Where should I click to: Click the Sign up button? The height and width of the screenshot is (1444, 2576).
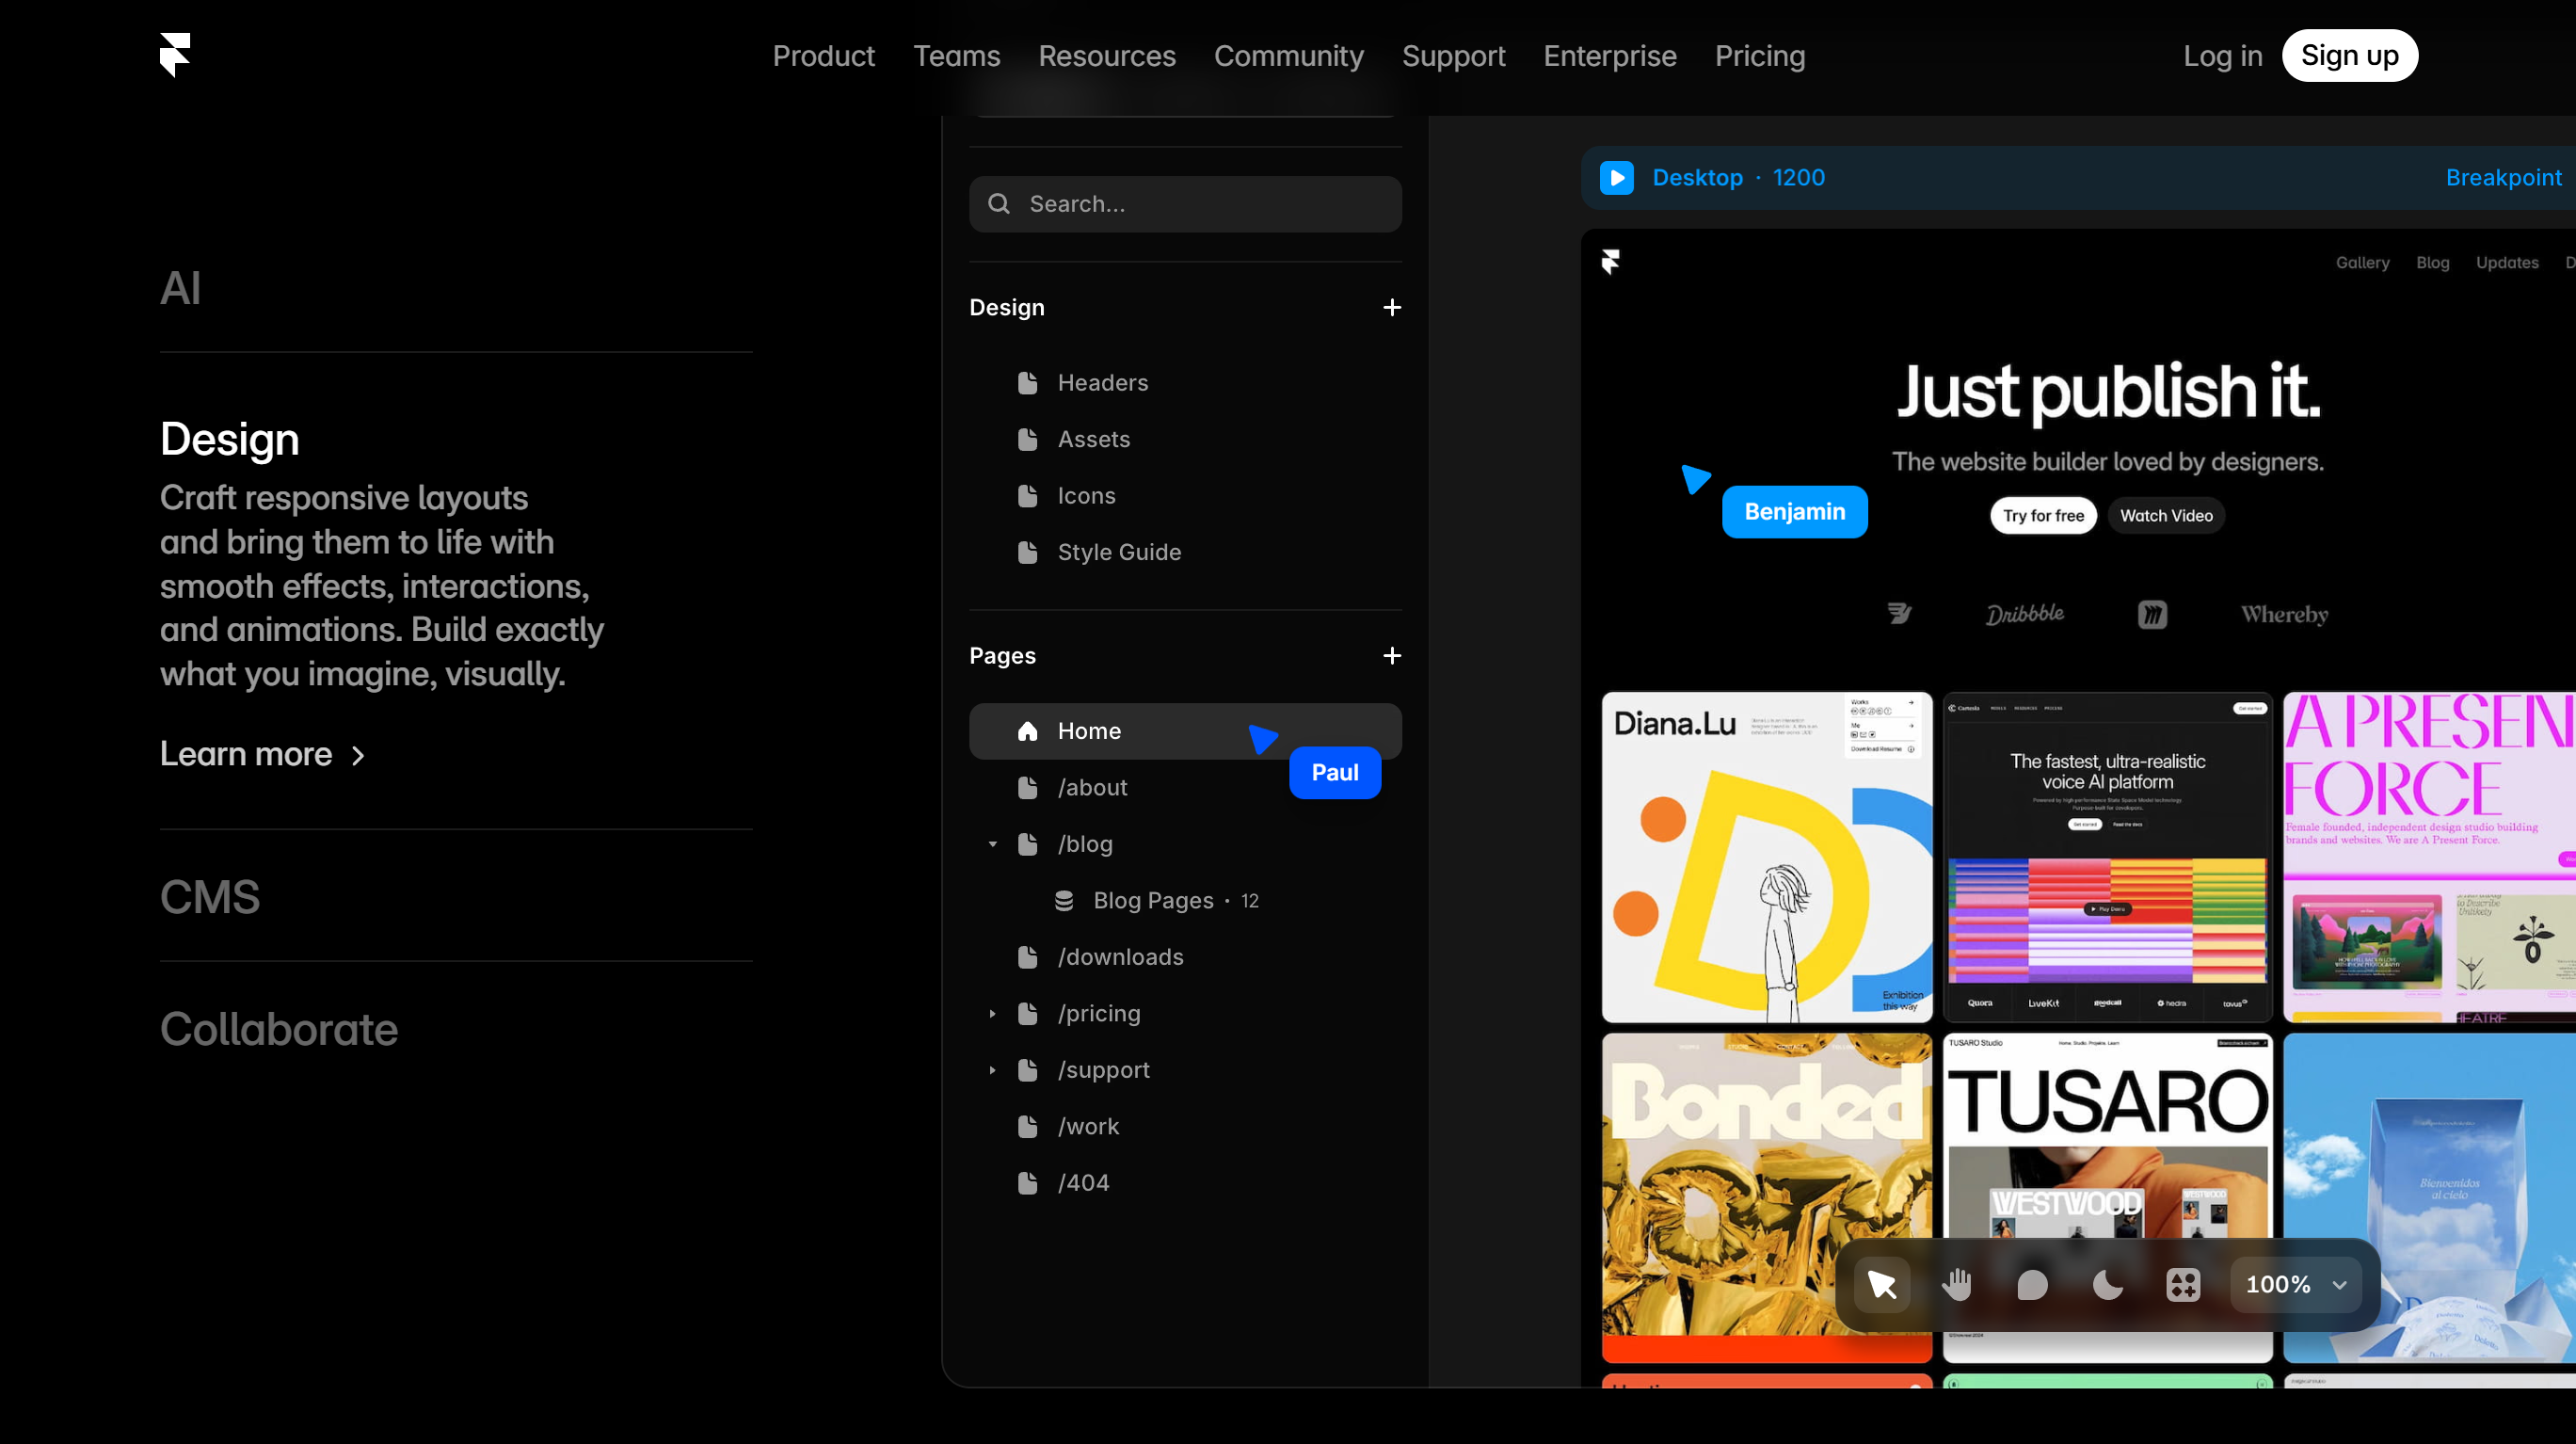pos(2349,56)
